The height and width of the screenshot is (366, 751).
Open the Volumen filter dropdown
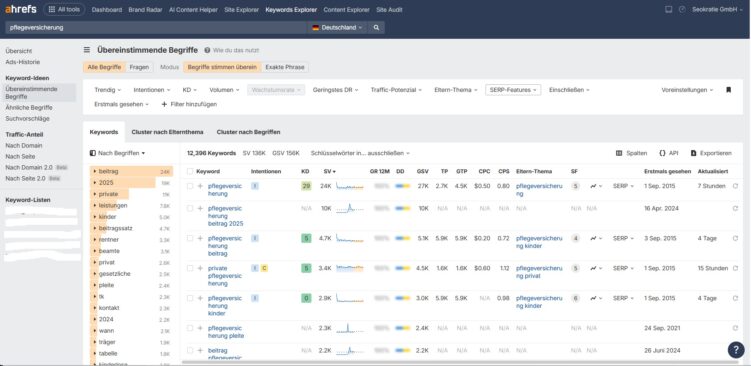pyautogui.click(x=224, y=90)
